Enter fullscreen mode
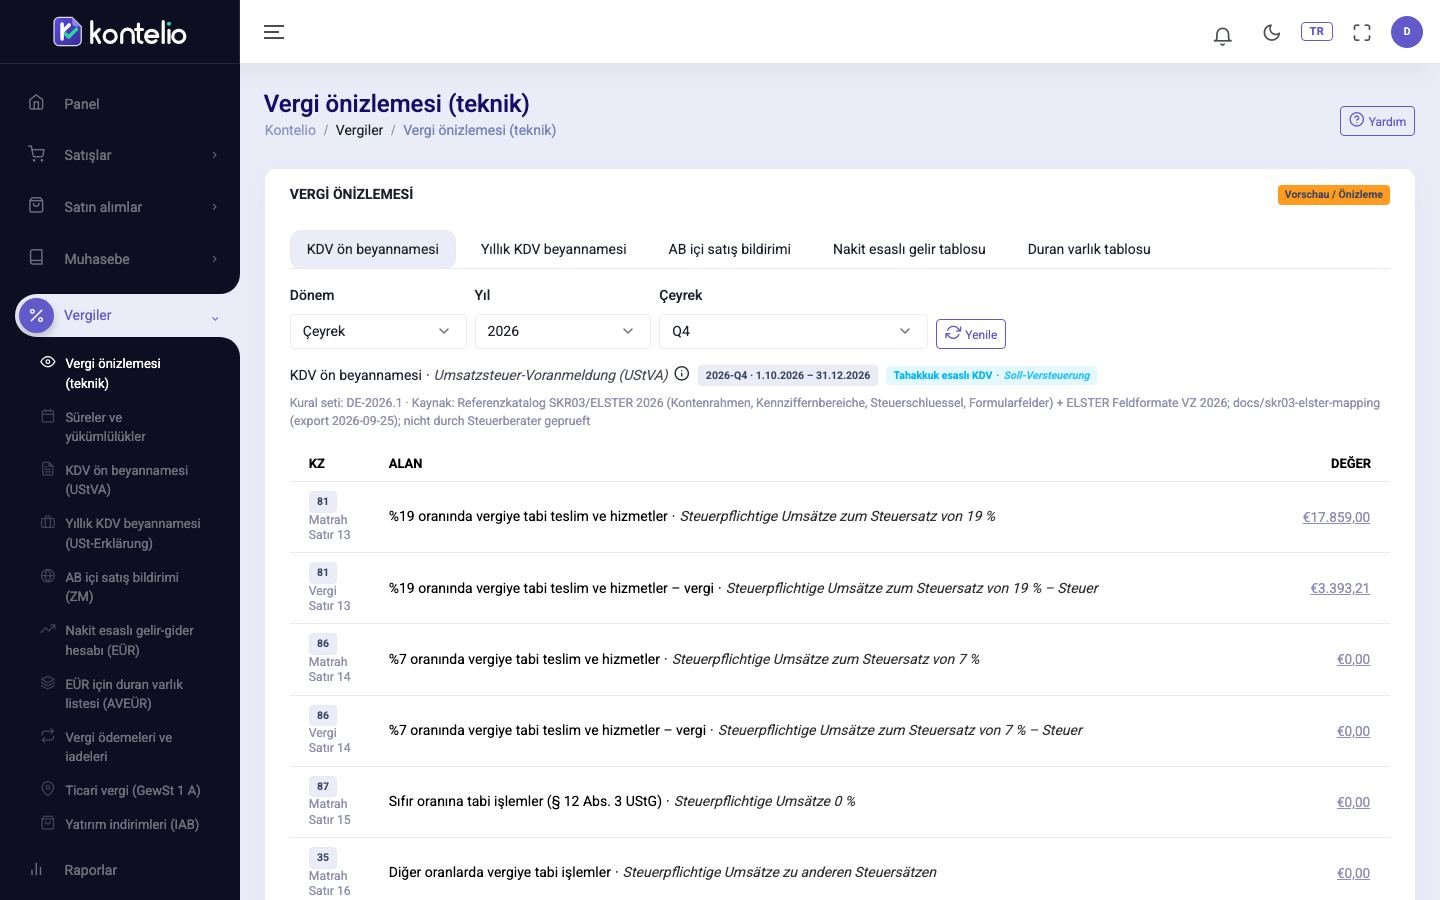1440x900 pixels. 1362,33
